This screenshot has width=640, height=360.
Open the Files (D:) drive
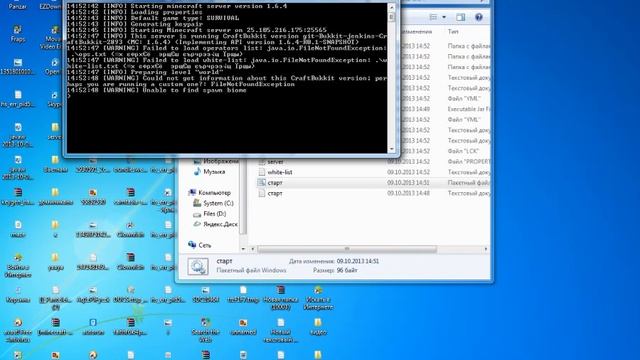point(215,214)
